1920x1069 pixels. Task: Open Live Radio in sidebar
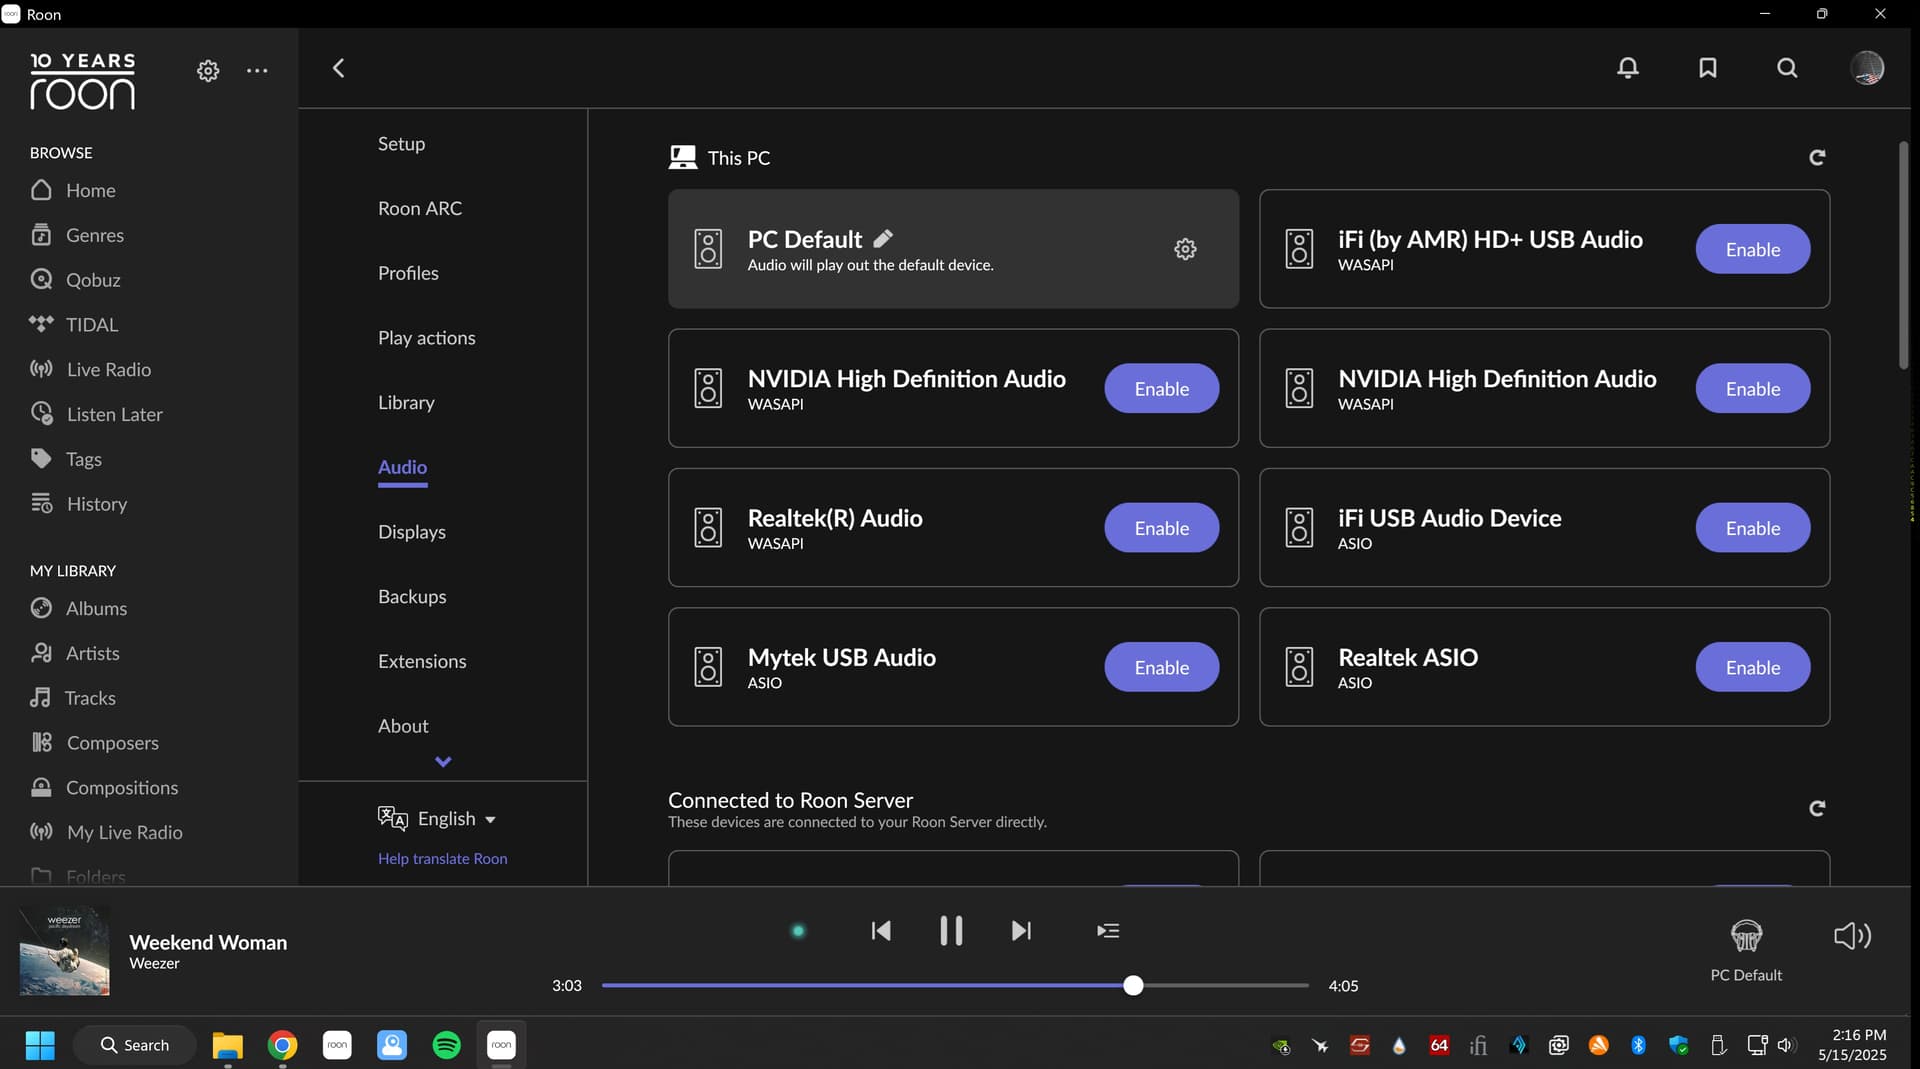pyautogui.click(x=90, y=369)
